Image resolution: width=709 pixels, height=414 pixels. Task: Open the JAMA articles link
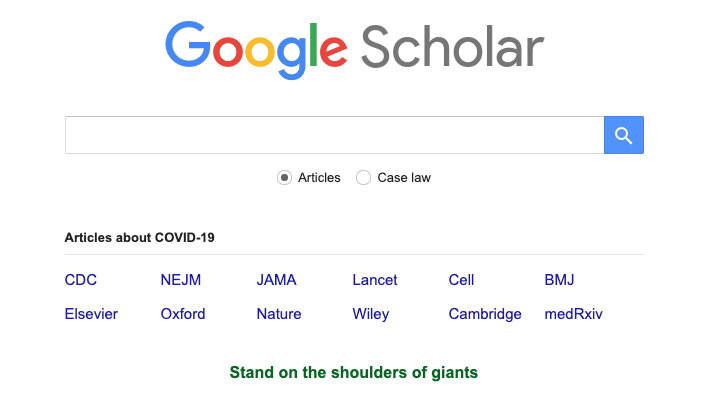[276, 280]
